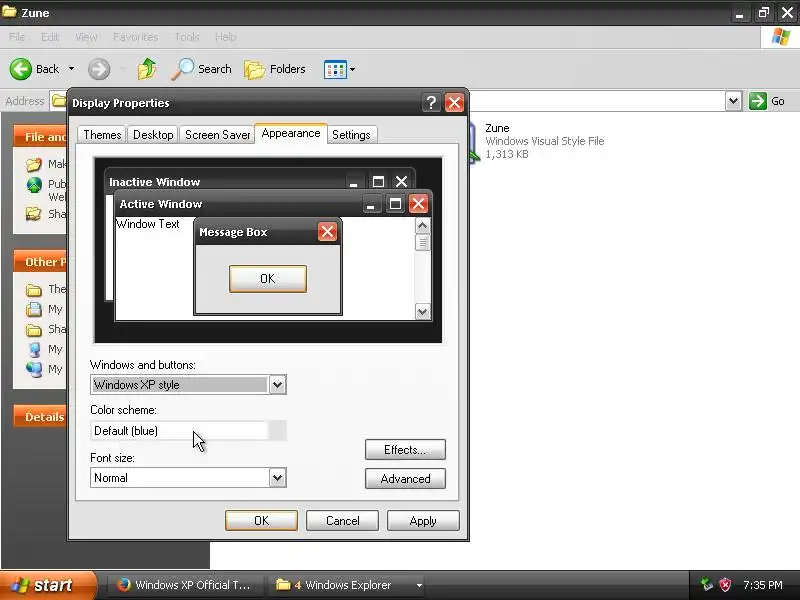Click the Make a new folder icon
The image size is (800, 600).
34,164
